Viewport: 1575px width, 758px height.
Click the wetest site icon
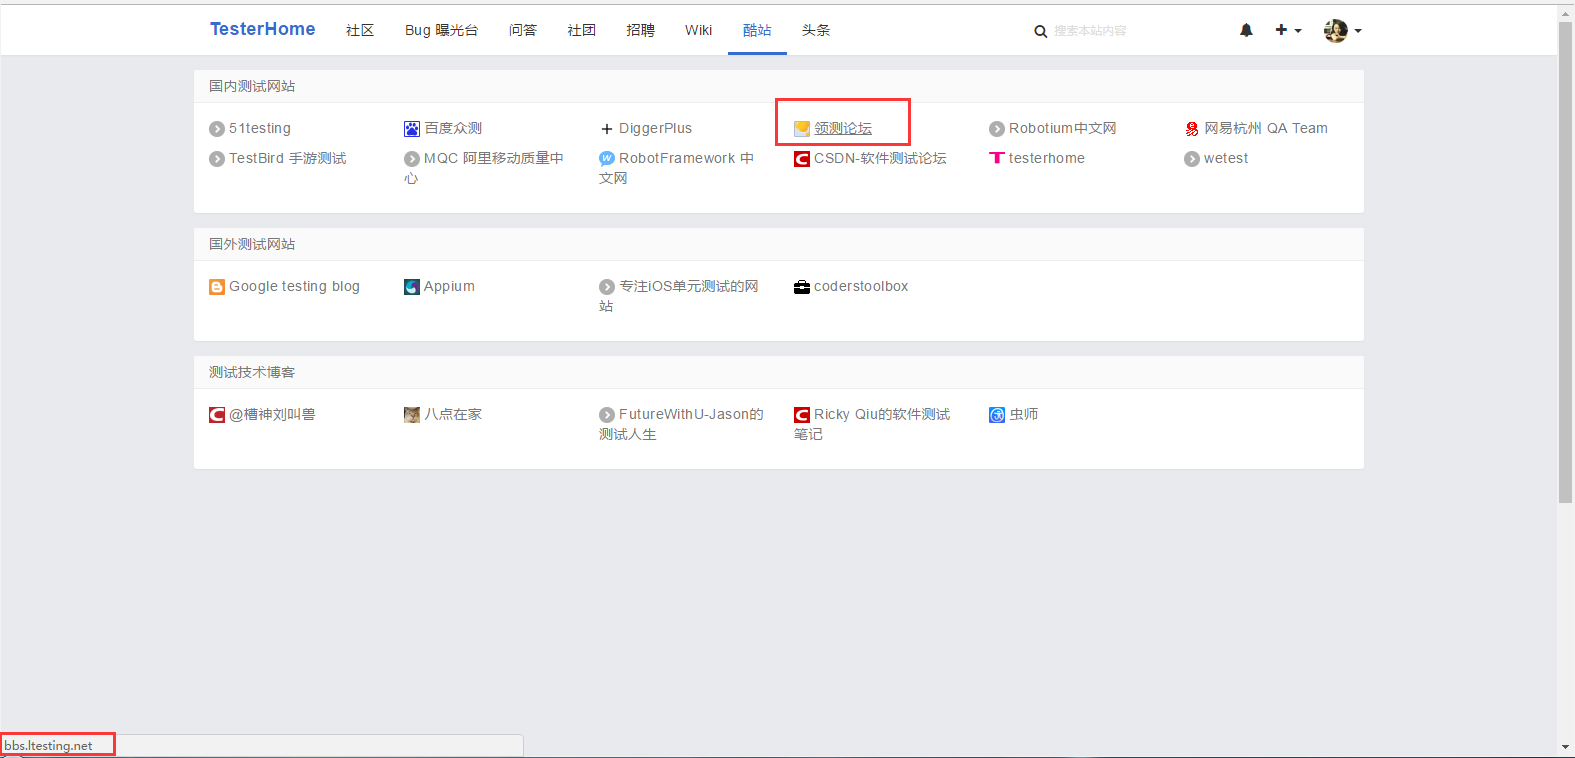point(1192,159)
